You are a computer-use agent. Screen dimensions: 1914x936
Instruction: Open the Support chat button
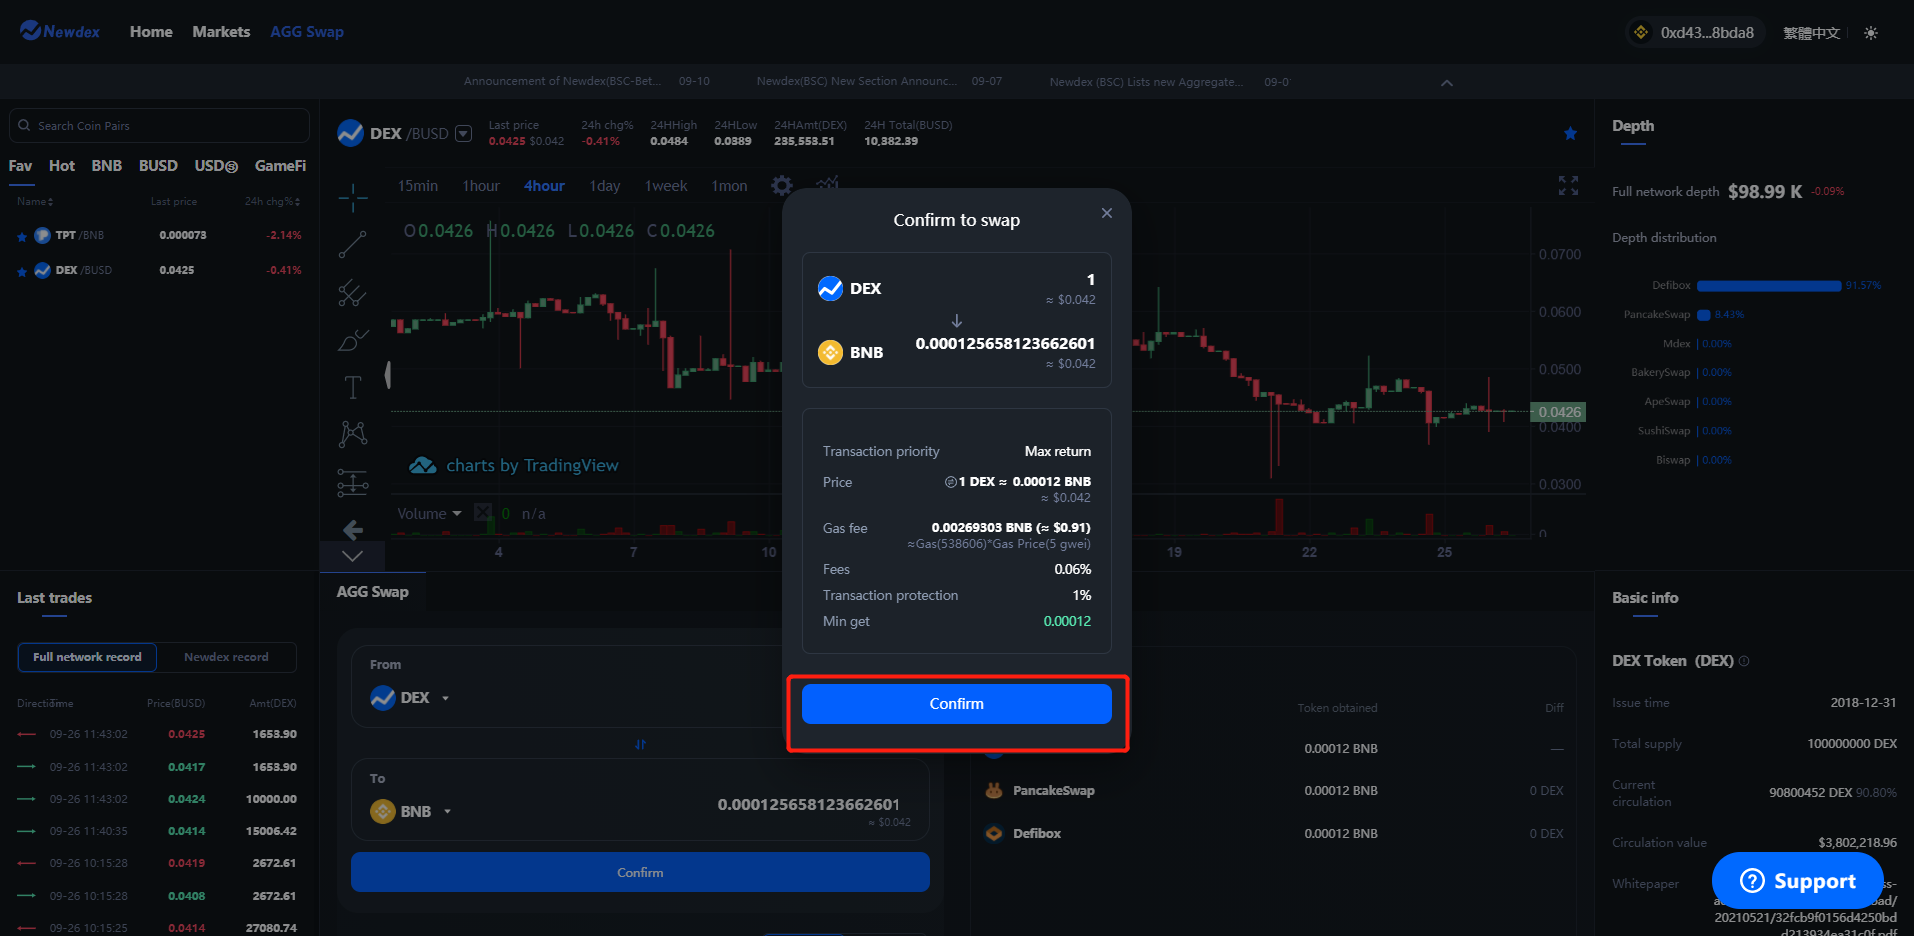coord(1797,881)
